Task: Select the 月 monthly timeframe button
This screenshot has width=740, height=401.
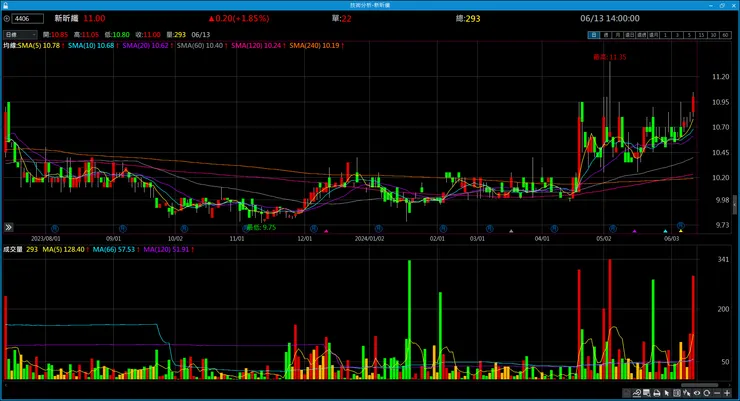Action: [618, 35]
